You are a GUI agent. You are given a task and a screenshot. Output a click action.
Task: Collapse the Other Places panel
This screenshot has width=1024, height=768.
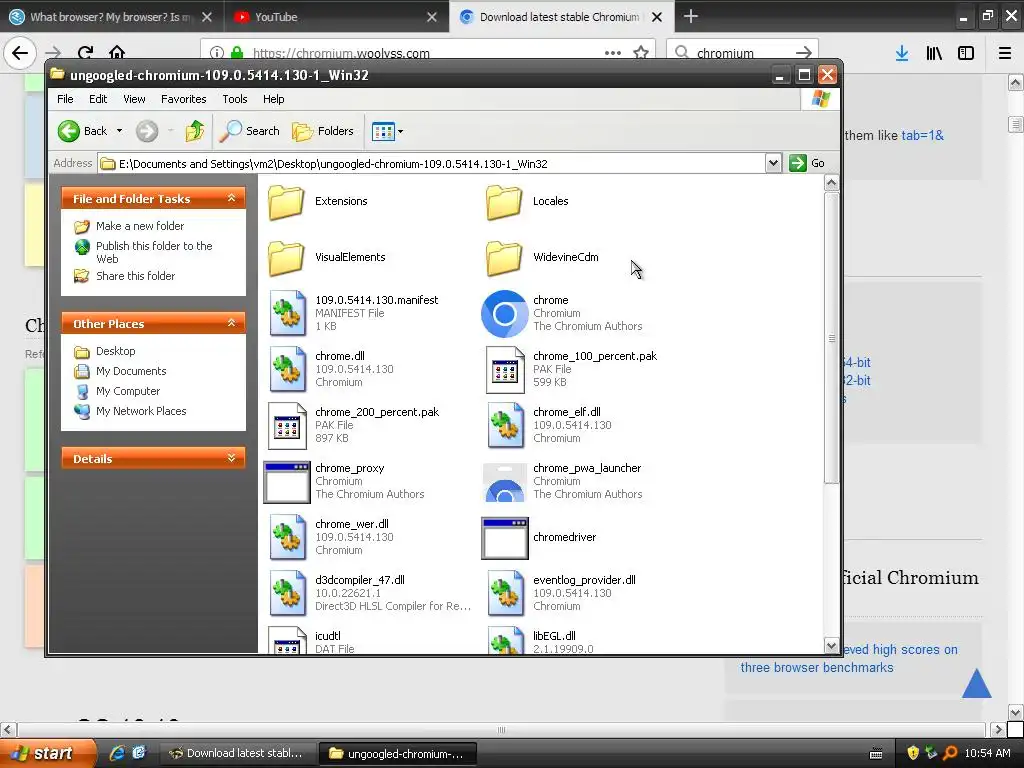click(x=231, y=323)
